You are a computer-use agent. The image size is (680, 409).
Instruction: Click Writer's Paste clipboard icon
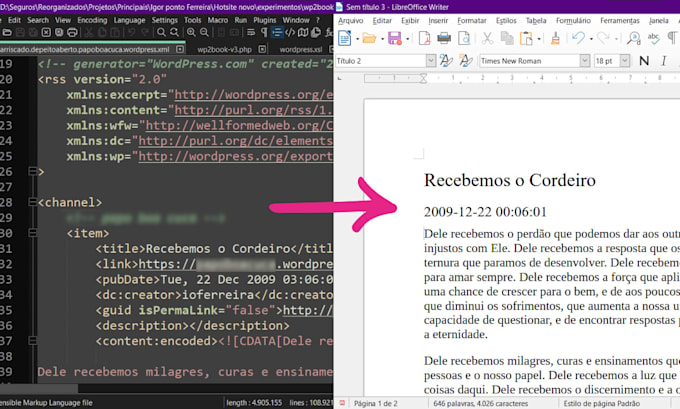526,38
